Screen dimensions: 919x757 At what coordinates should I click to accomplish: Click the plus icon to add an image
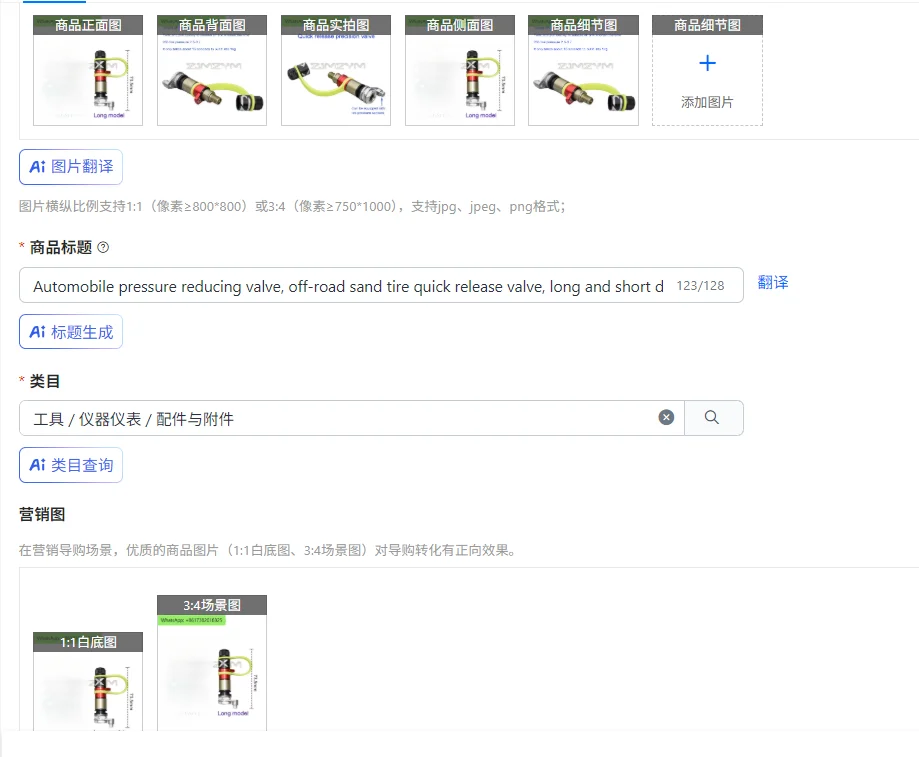707,63
